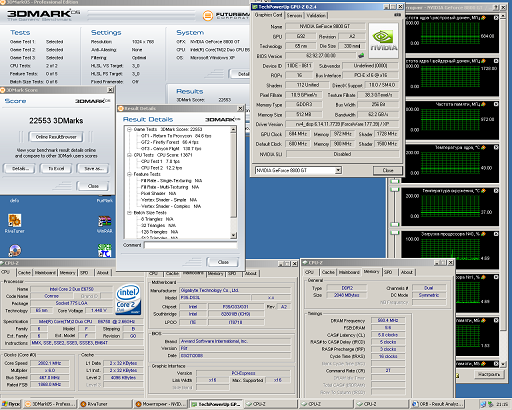Click Details... button in 3DMark Score
Viewport: 512px width, 410px height.
20,169
